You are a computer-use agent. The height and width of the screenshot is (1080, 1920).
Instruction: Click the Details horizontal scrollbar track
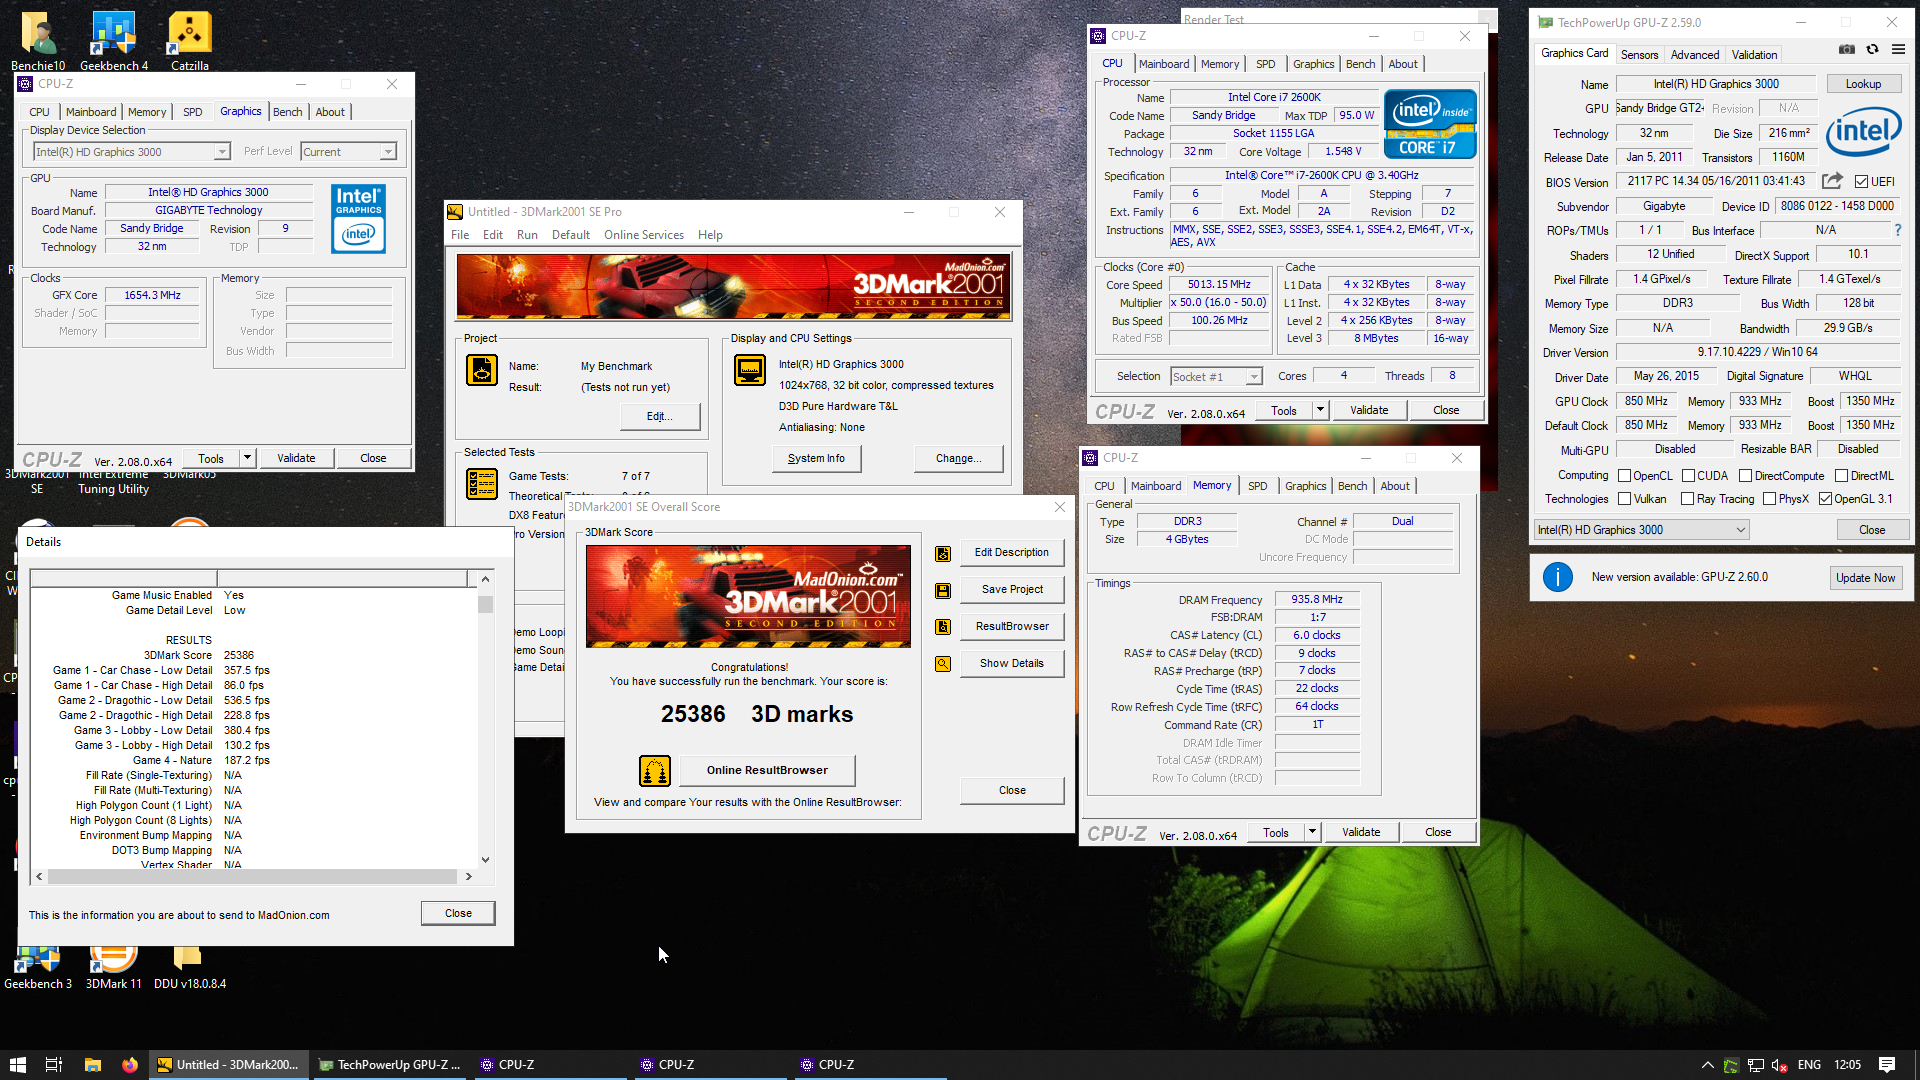[x=253, y=877]
